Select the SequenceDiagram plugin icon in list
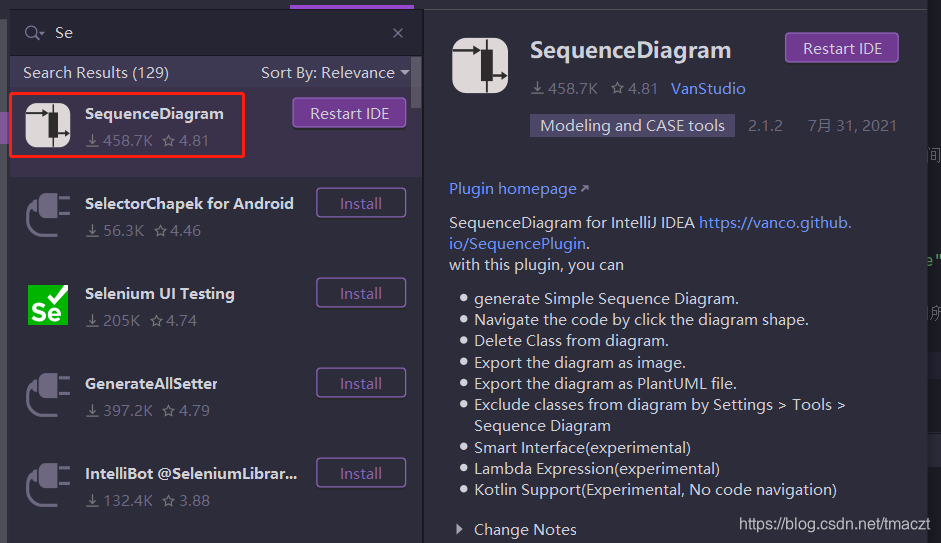Viewport: 941px width, 543px height. [48, 125]
